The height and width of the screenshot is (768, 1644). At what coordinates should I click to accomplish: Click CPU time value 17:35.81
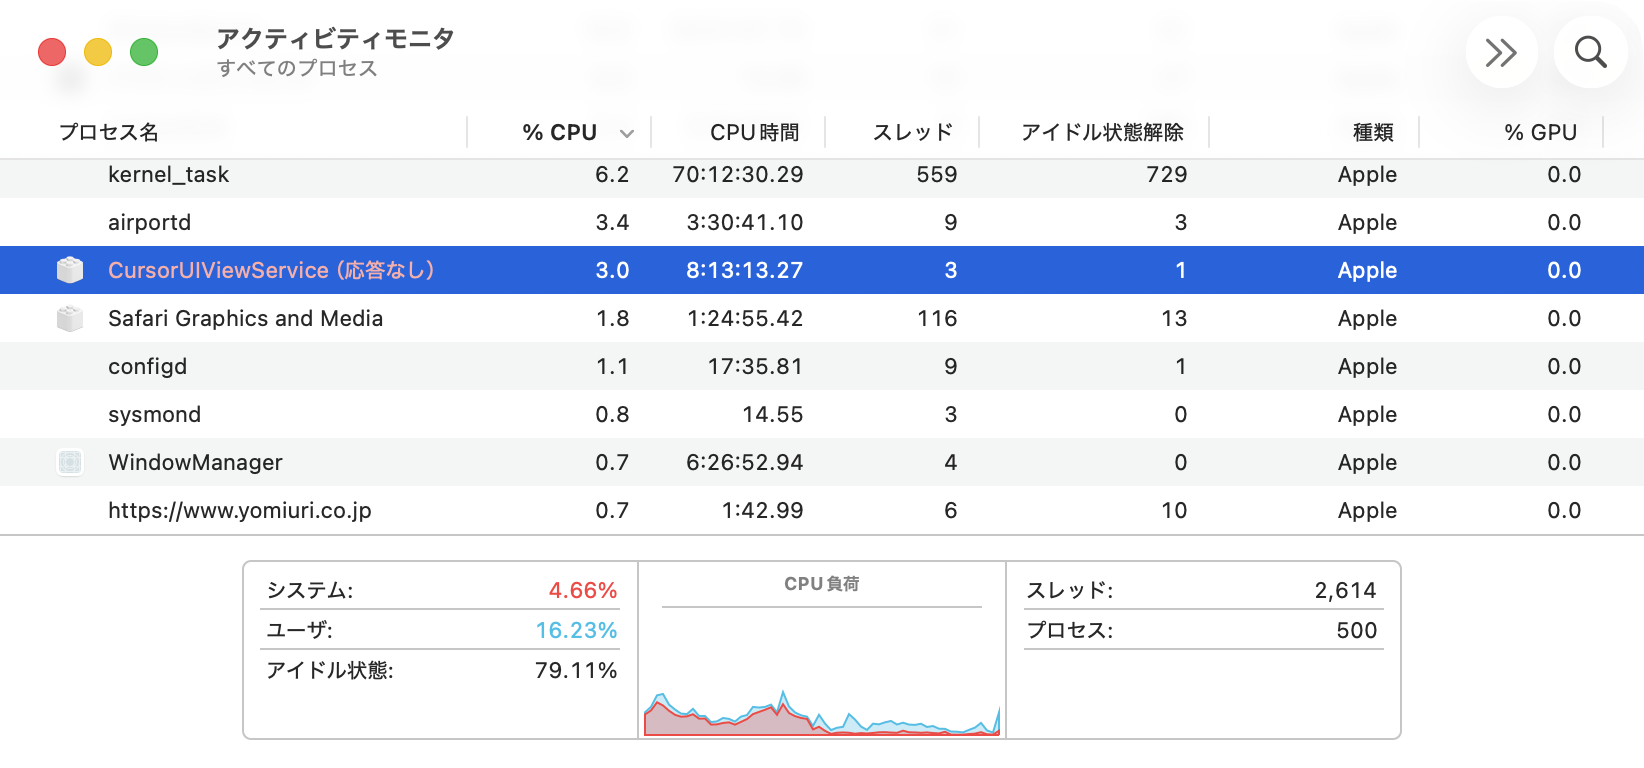click(755, 366)
